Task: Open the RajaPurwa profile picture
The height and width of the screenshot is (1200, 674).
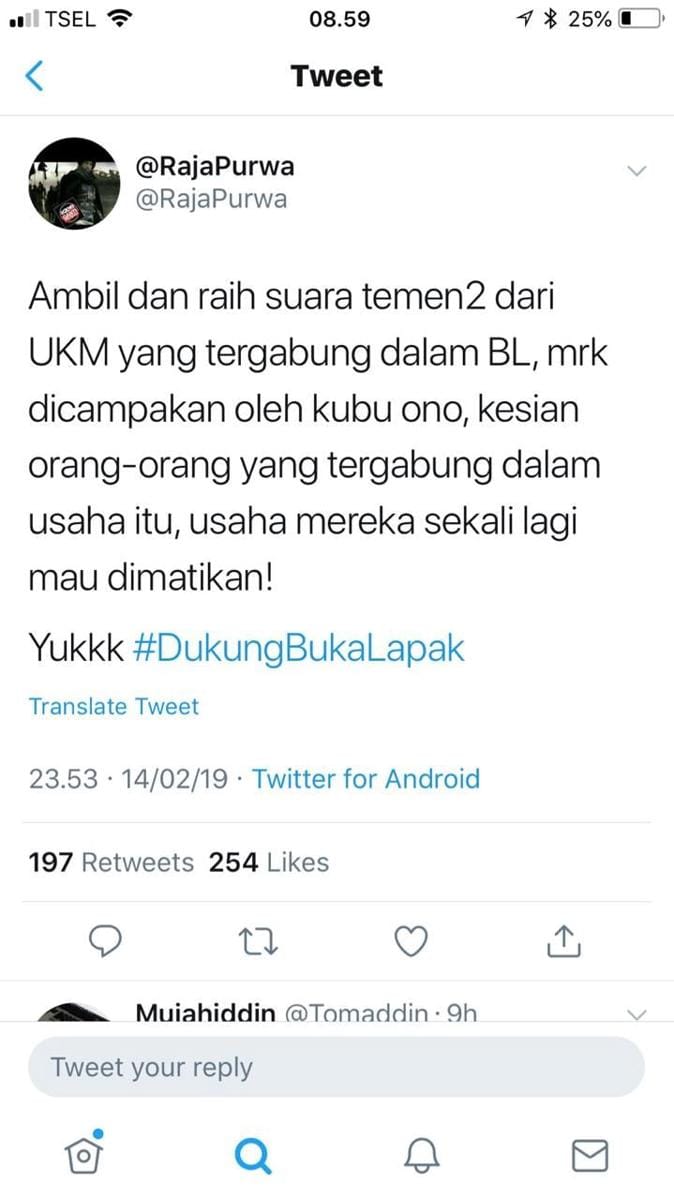Action: [74, 183]
